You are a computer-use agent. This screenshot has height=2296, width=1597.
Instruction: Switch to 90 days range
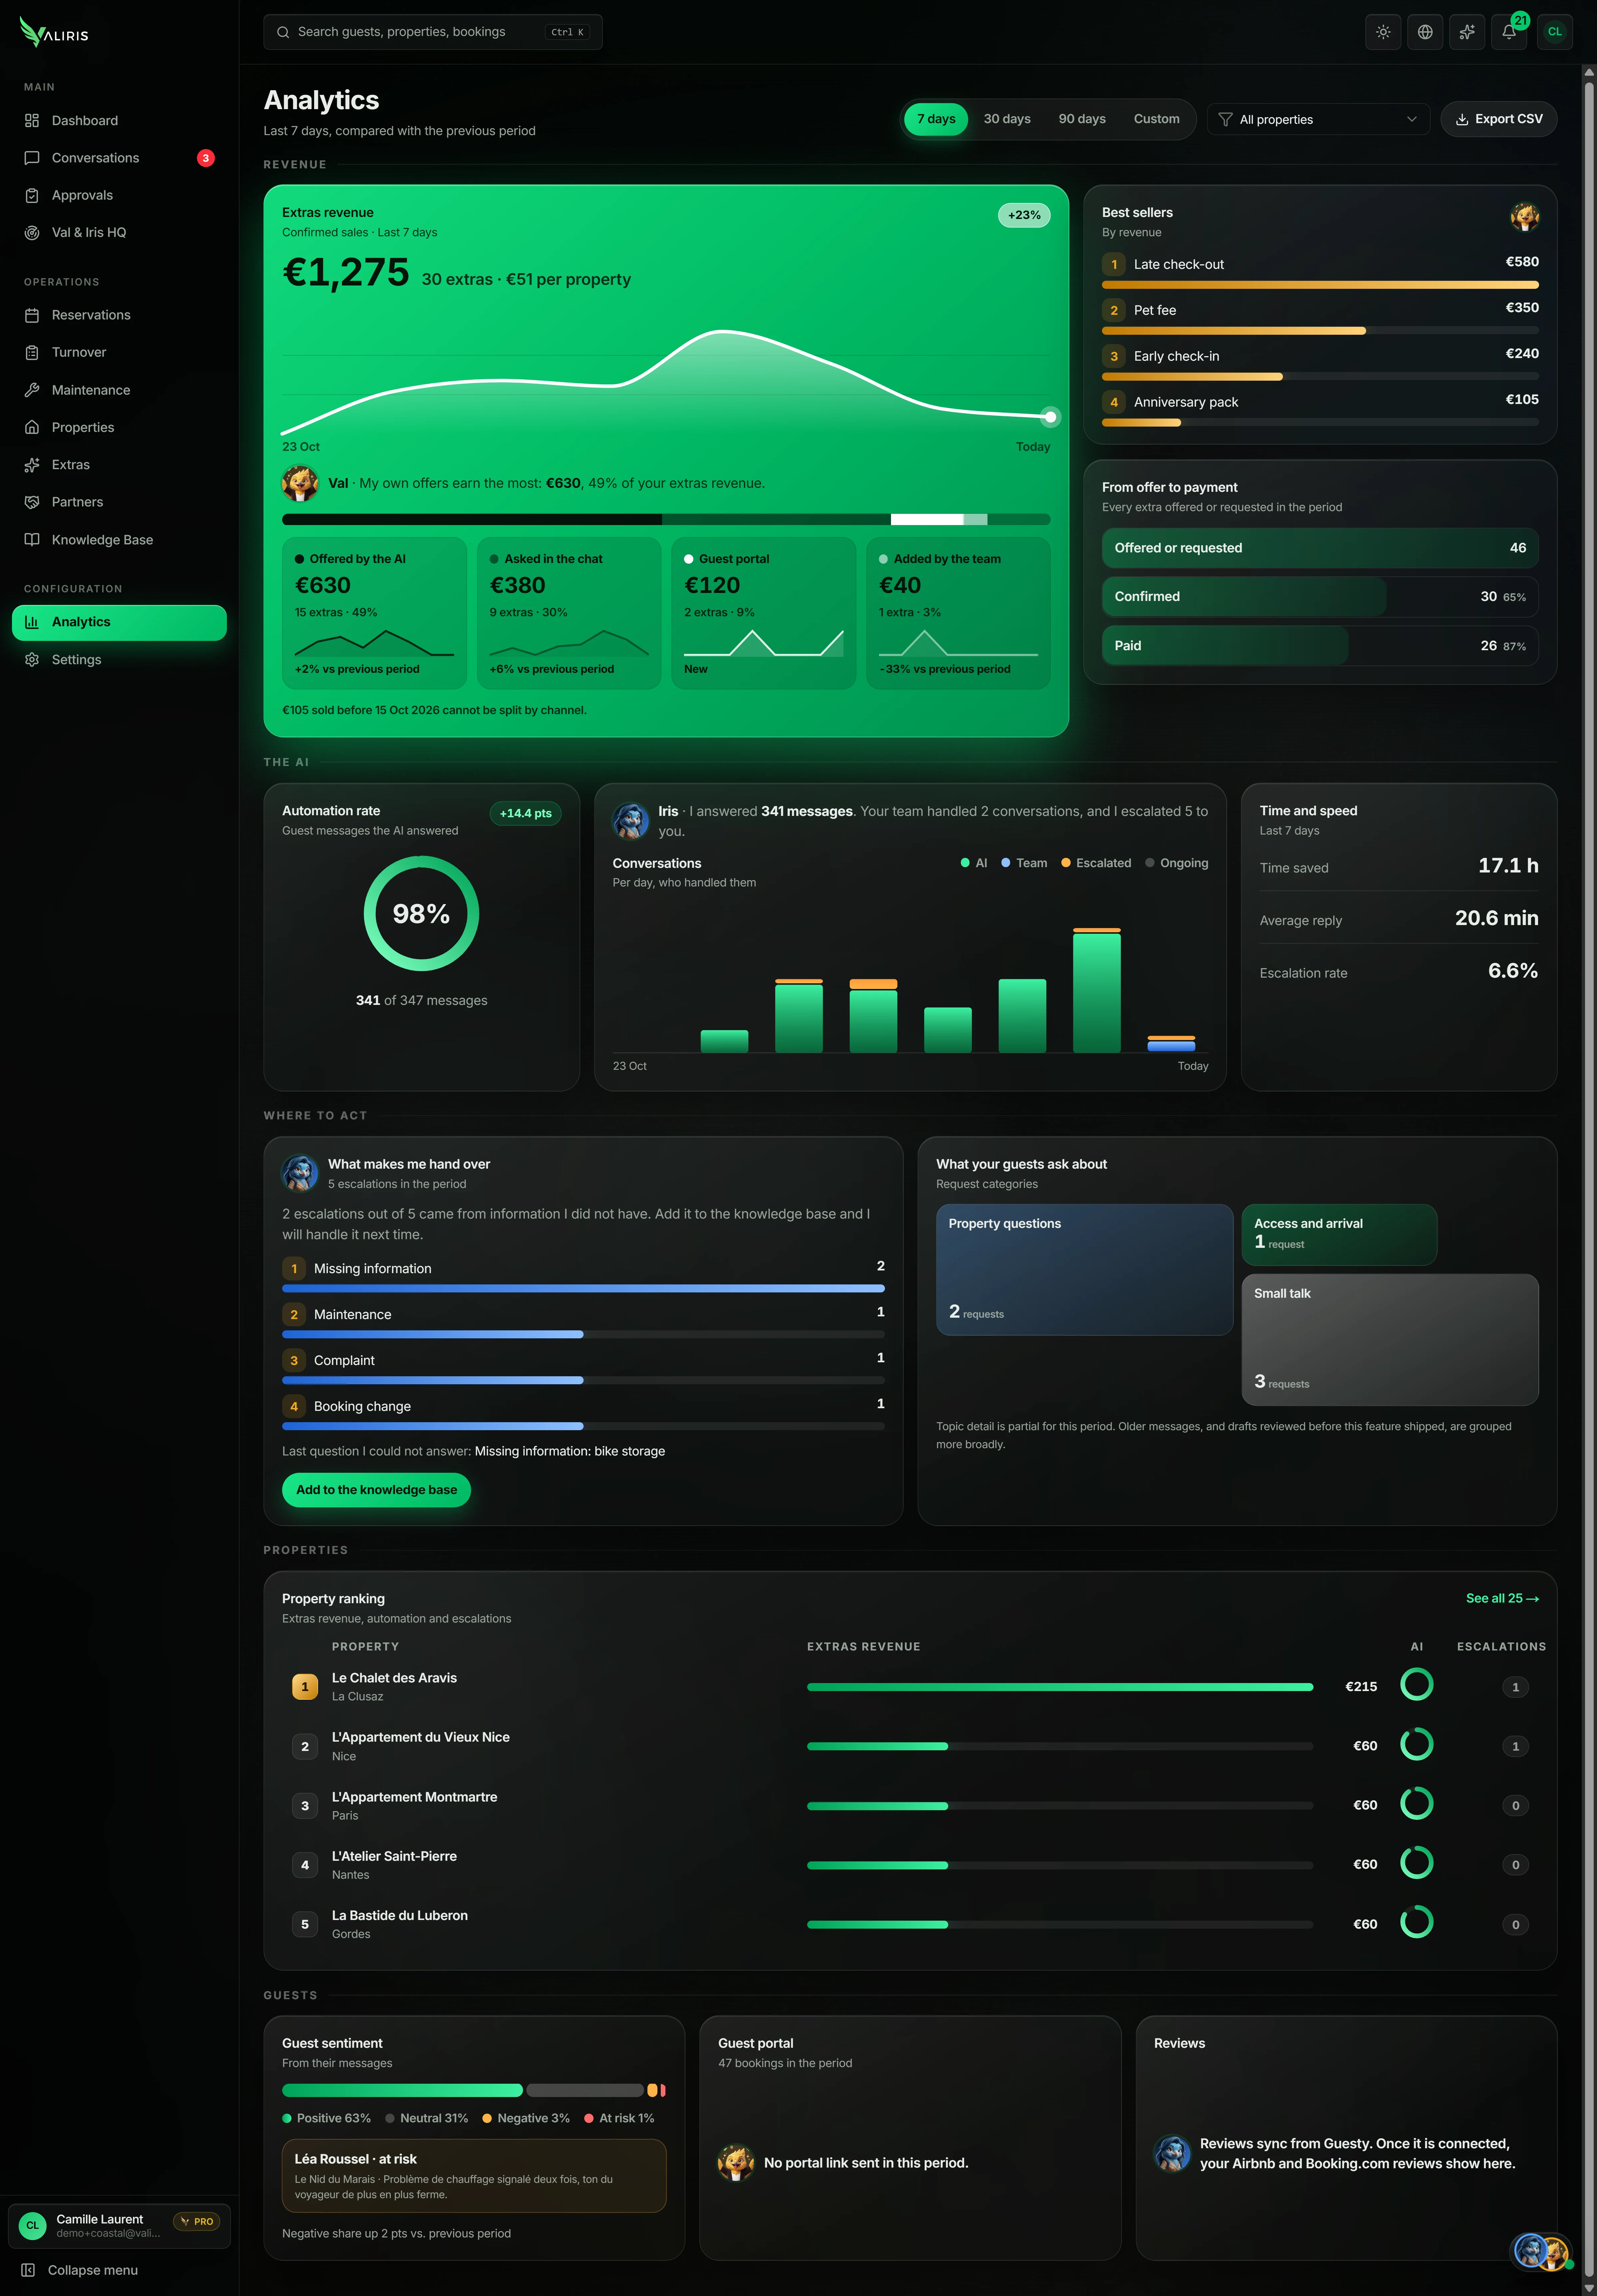1082,119
